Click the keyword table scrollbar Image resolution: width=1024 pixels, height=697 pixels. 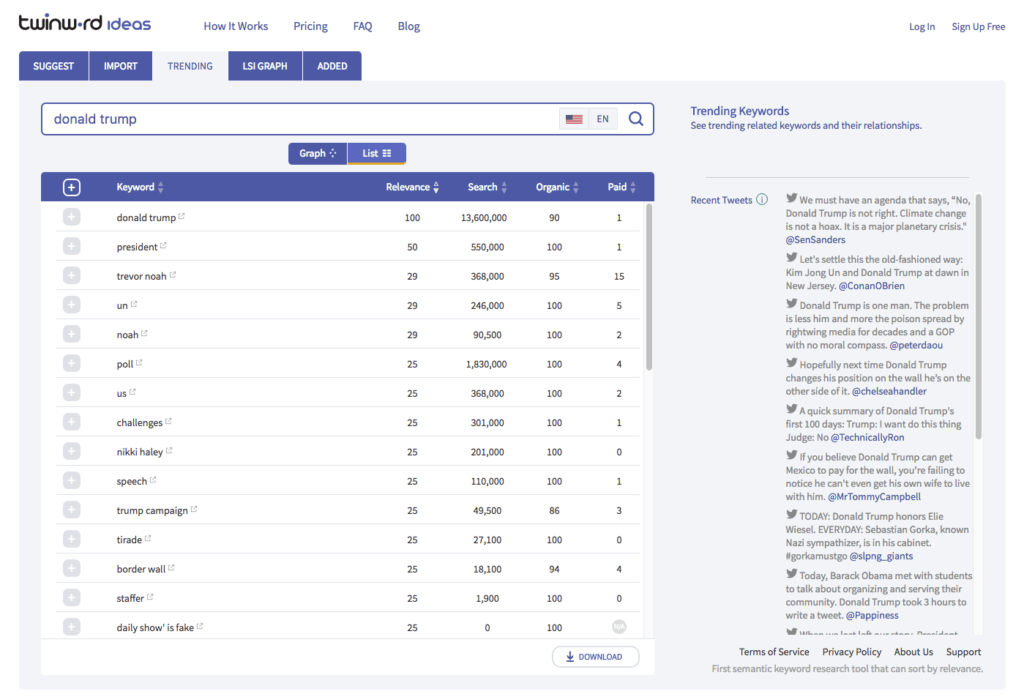(648, 287)
